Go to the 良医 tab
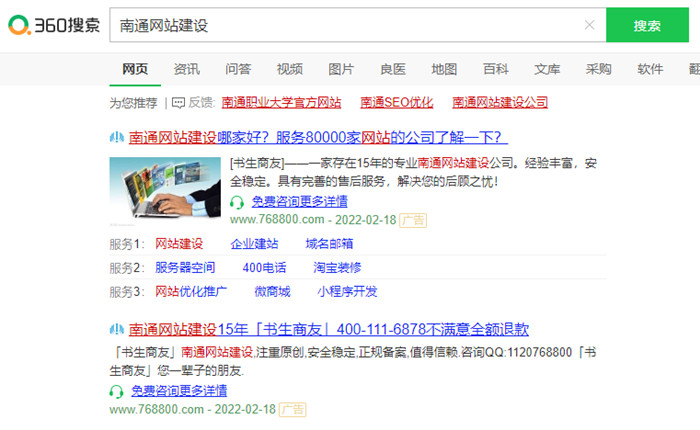Screen dimensions: 700x430 point(393,69)
